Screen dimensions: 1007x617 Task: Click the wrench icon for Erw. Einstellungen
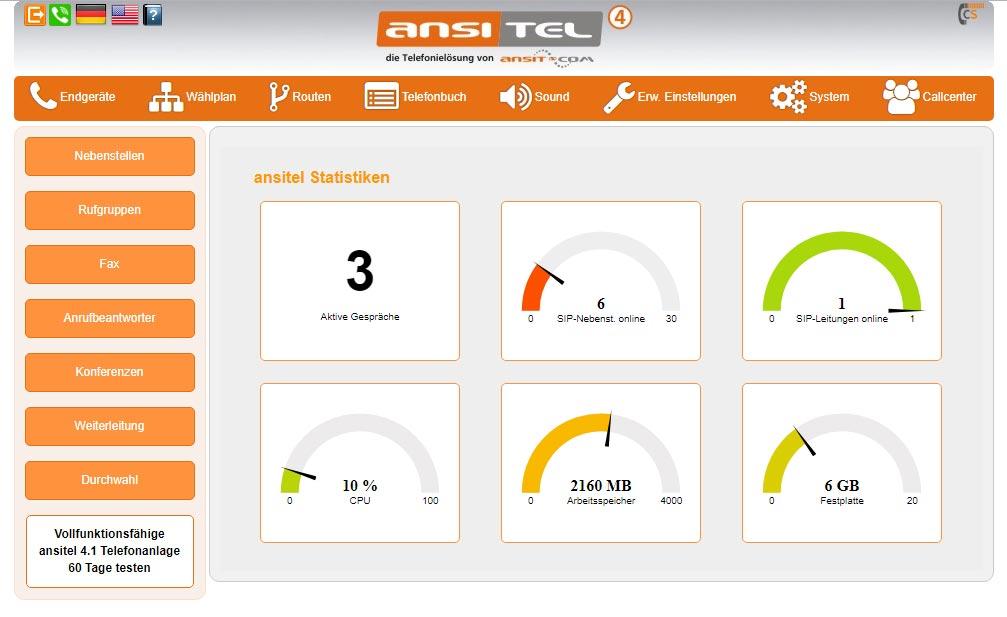[x=618, y=98]
